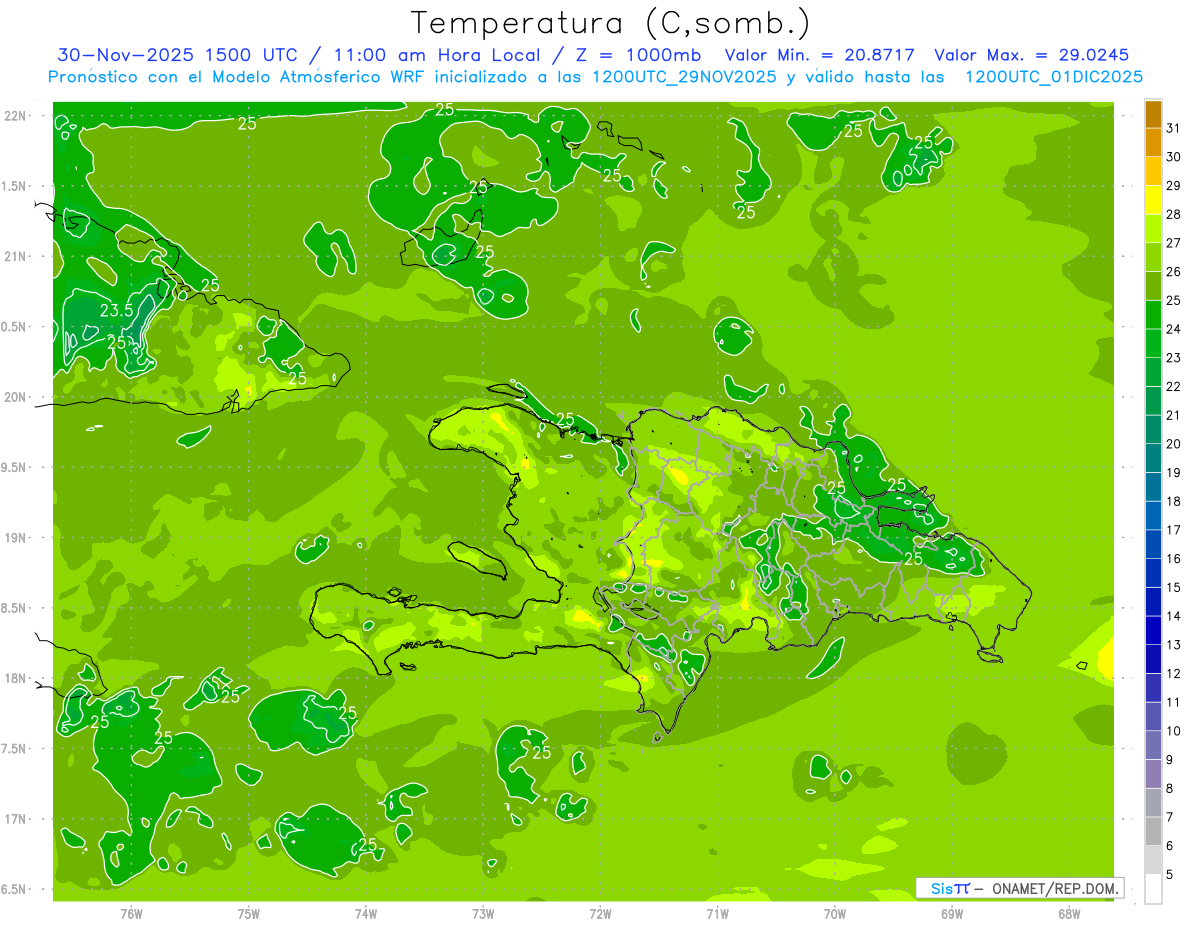Image resolution: width=1200 pixels, height=927 pixels.
Task: Click the '6.5N' latitude axis label
Action: [15, 889]
